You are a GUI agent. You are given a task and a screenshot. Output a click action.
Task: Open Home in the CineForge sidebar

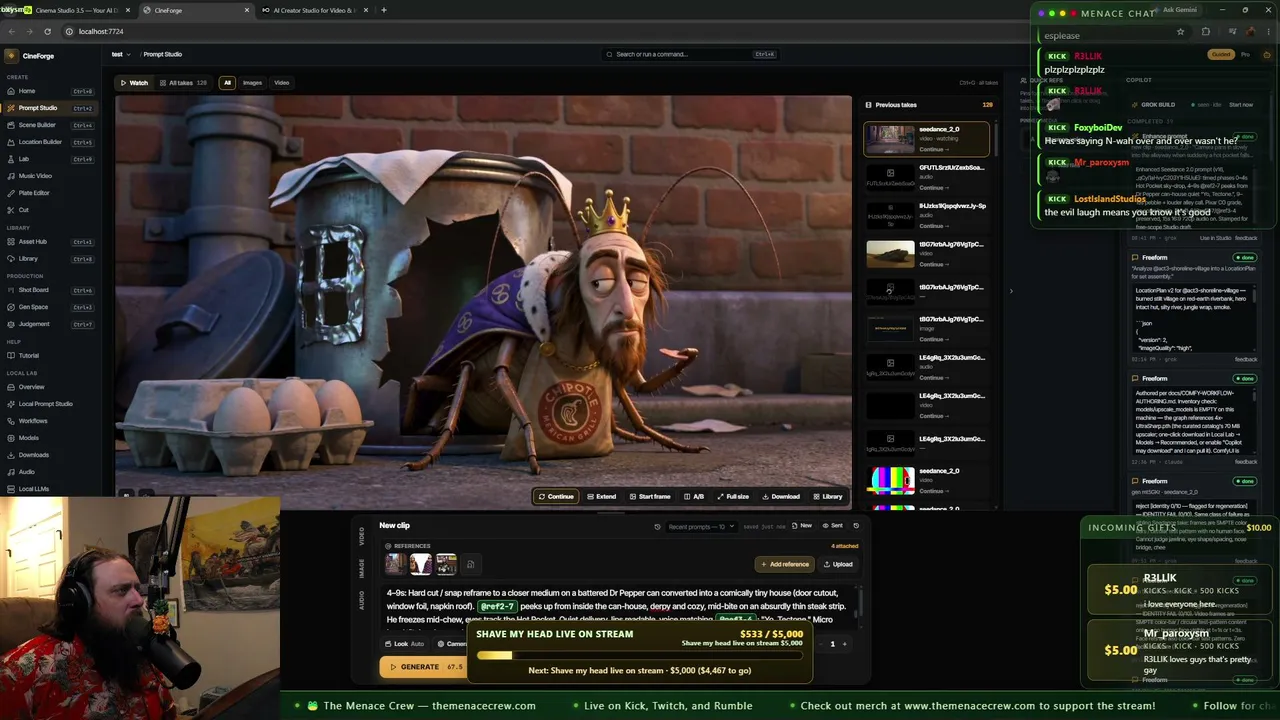click(x=50, y=91)
